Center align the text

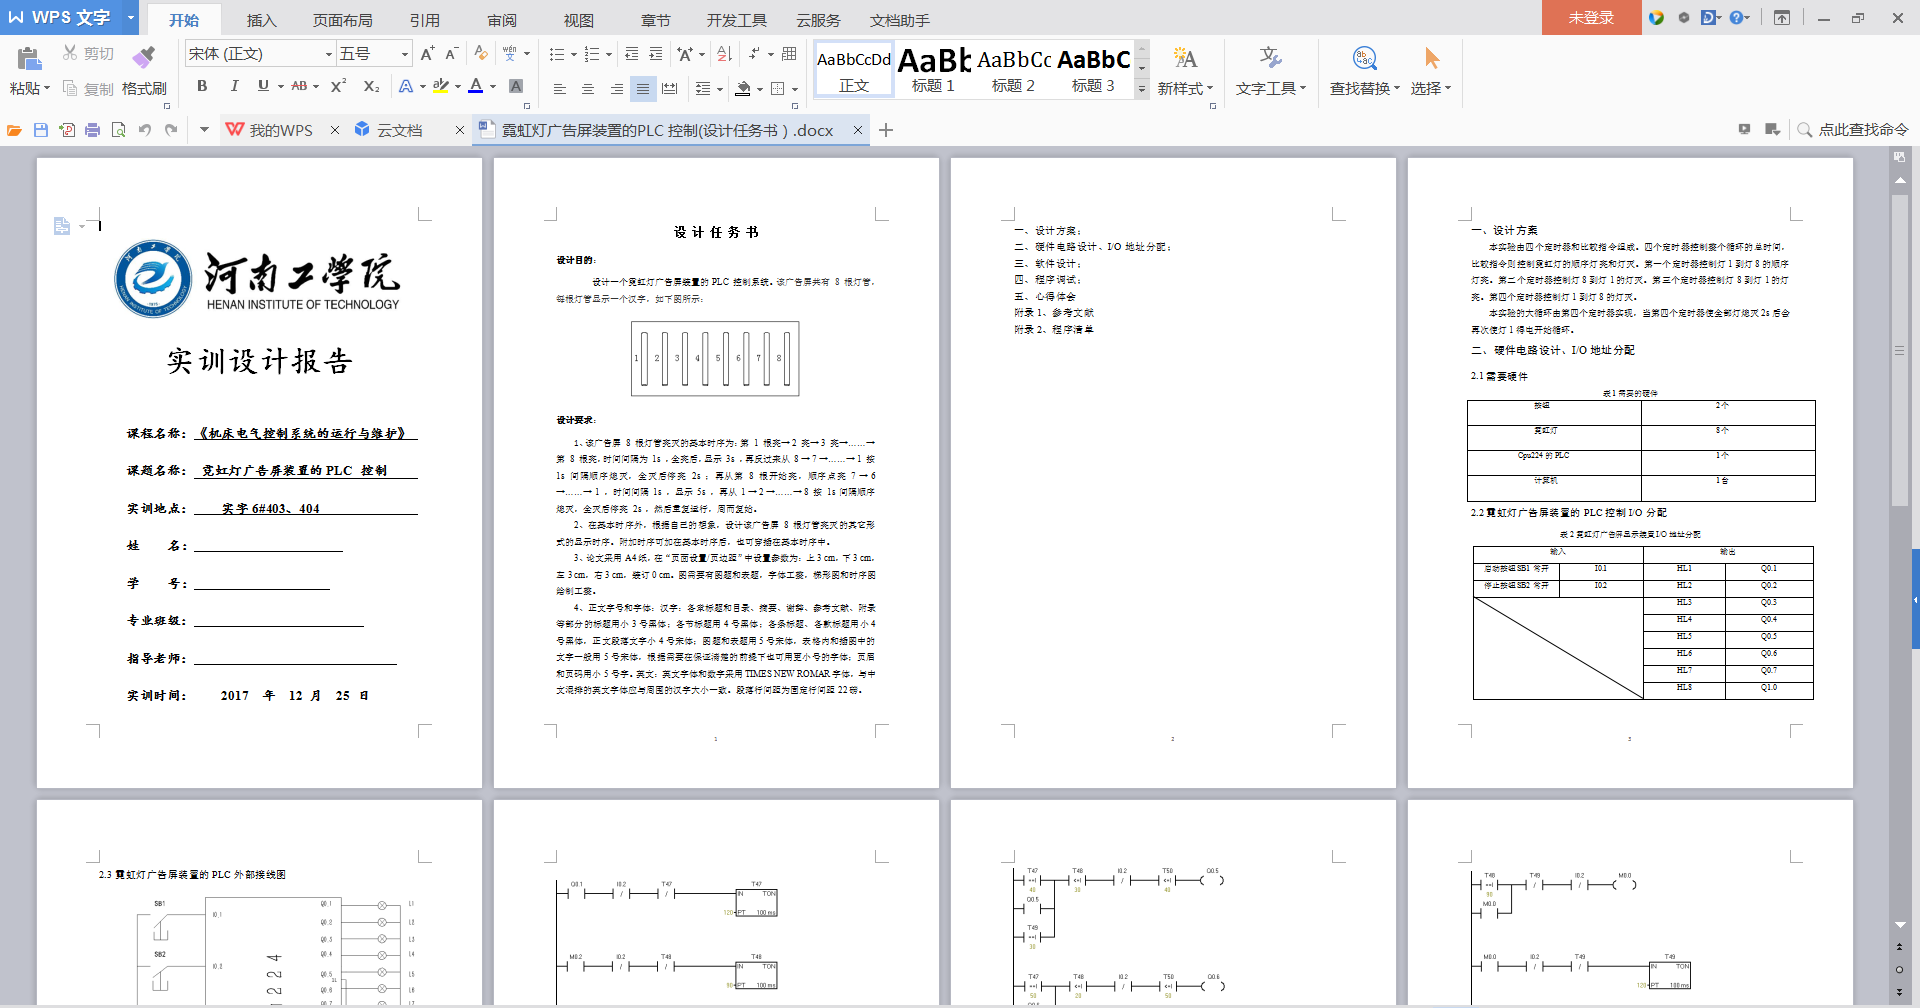[588, 88]
